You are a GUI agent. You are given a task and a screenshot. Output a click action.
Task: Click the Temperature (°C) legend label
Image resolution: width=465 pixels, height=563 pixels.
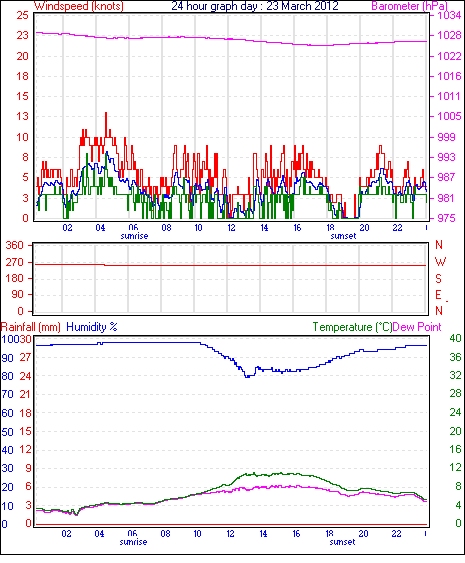click(x=352, y=327)
